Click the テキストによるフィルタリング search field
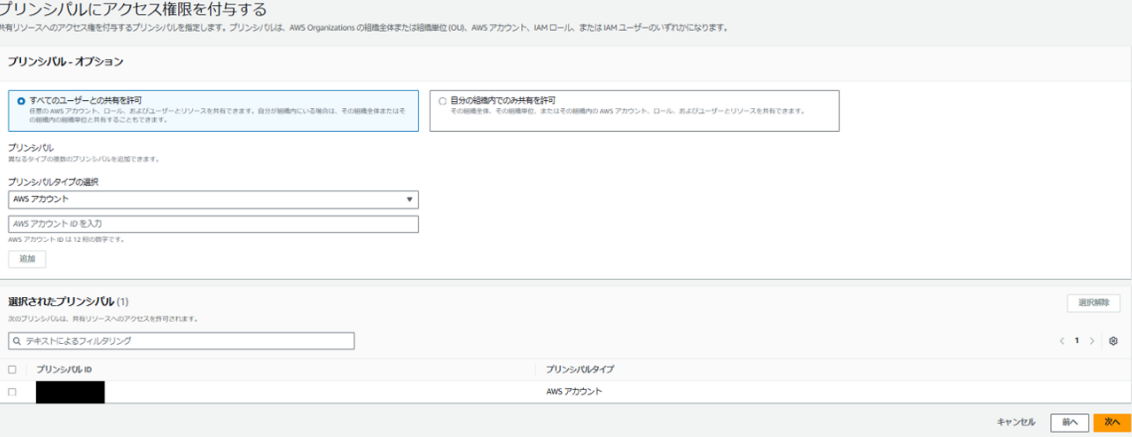1132x437 pixels. (x=185, y=341)
